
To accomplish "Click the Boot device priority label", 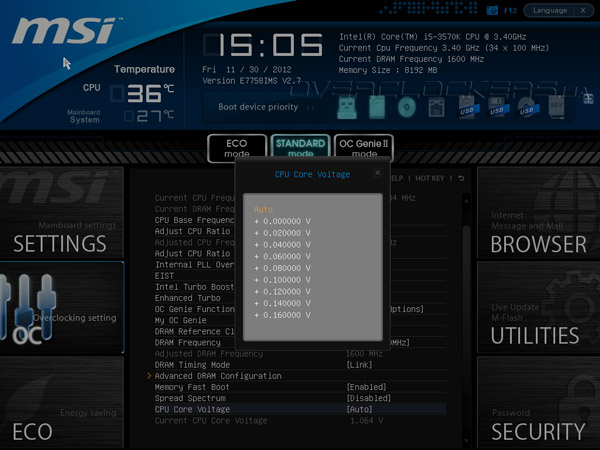I will [x=258, y=107].
